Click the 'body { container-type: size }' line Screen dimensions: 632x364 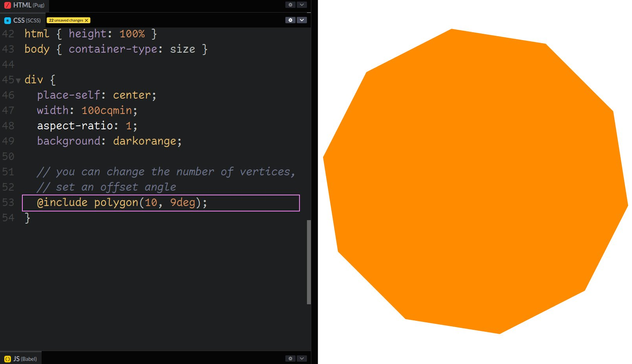coord(116,49)
